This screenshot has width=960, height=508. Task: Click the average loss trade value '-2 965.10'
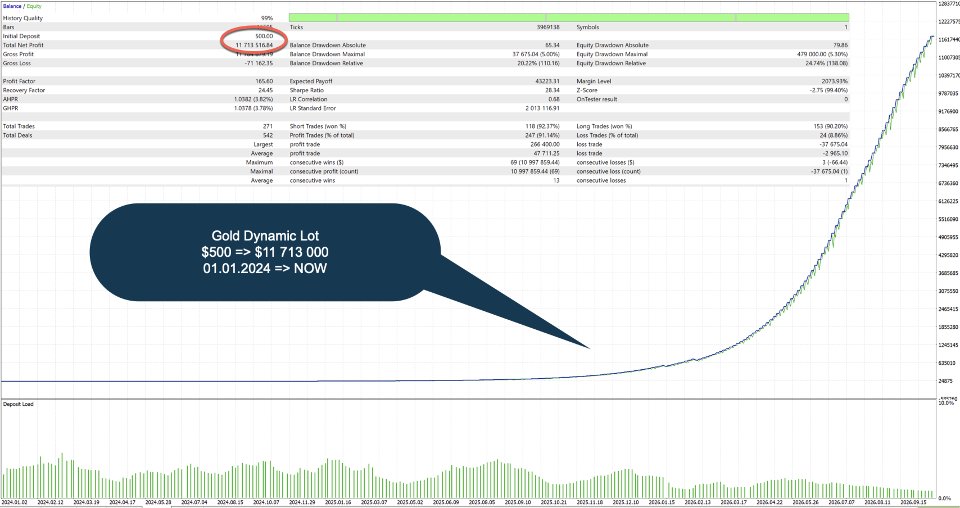(836, 154)
